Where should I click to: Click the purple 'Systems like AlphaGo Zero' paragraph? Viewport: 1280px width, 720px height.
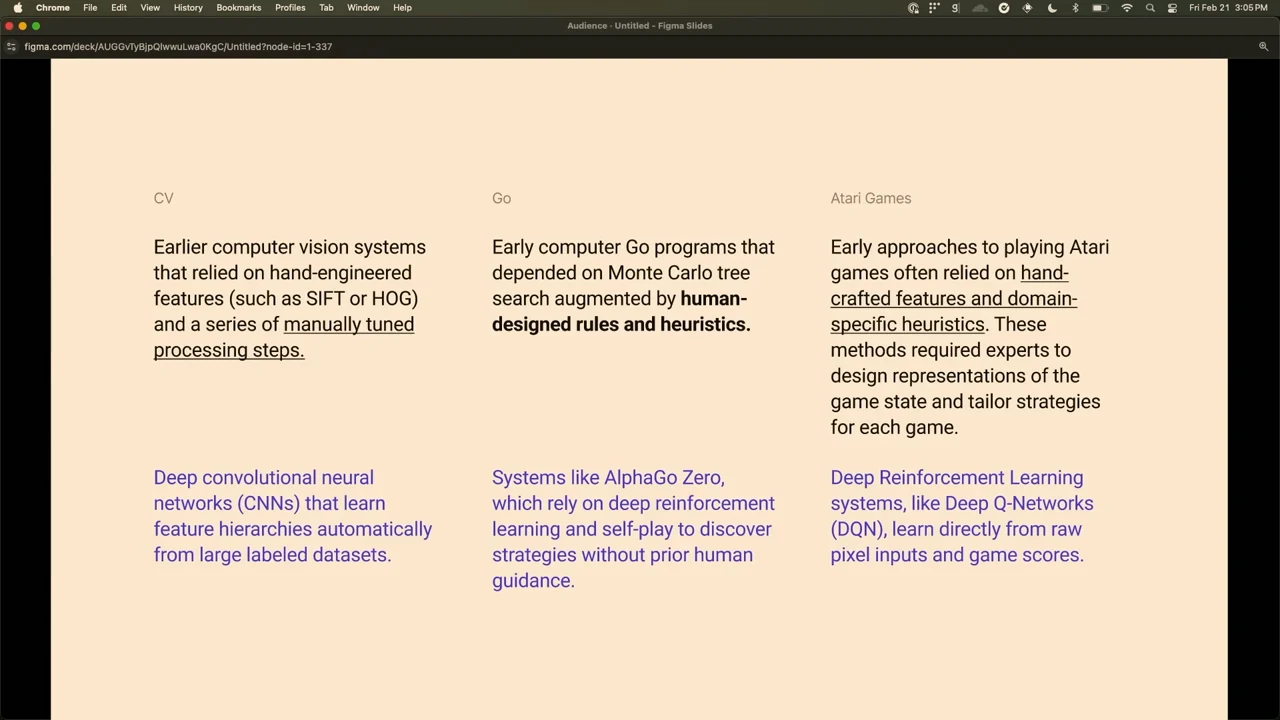point(634,529)
